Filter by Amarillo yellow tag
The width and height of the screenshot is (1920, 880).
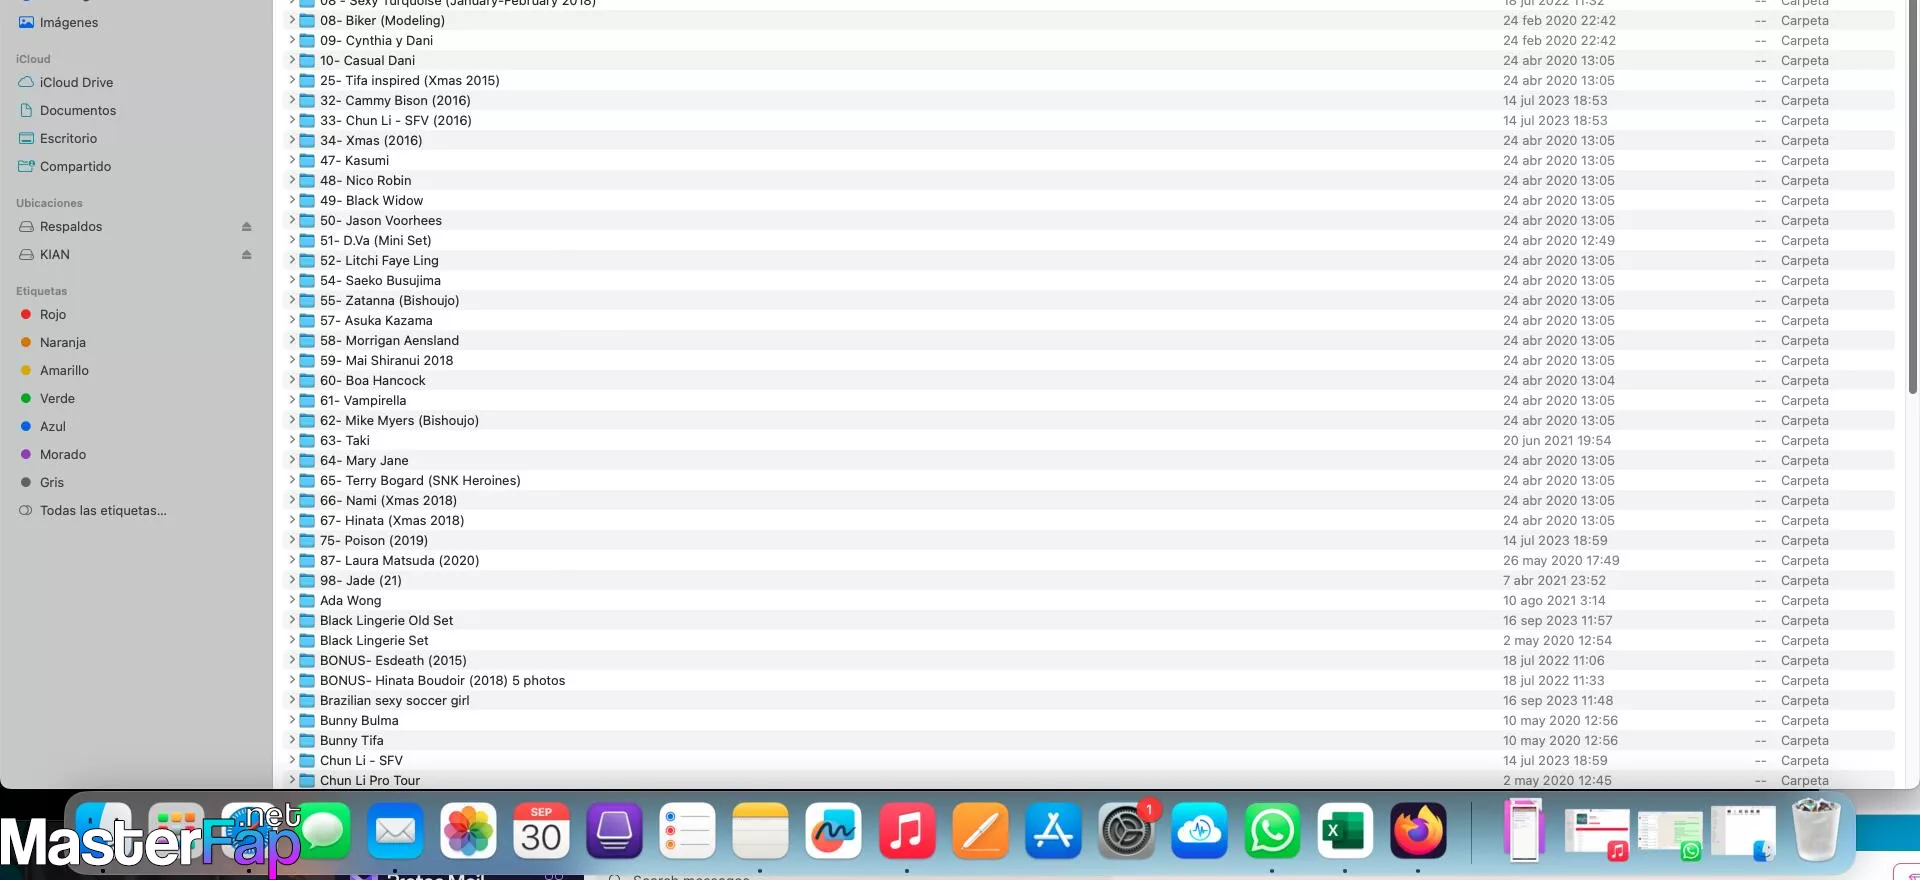pos(64,370)
